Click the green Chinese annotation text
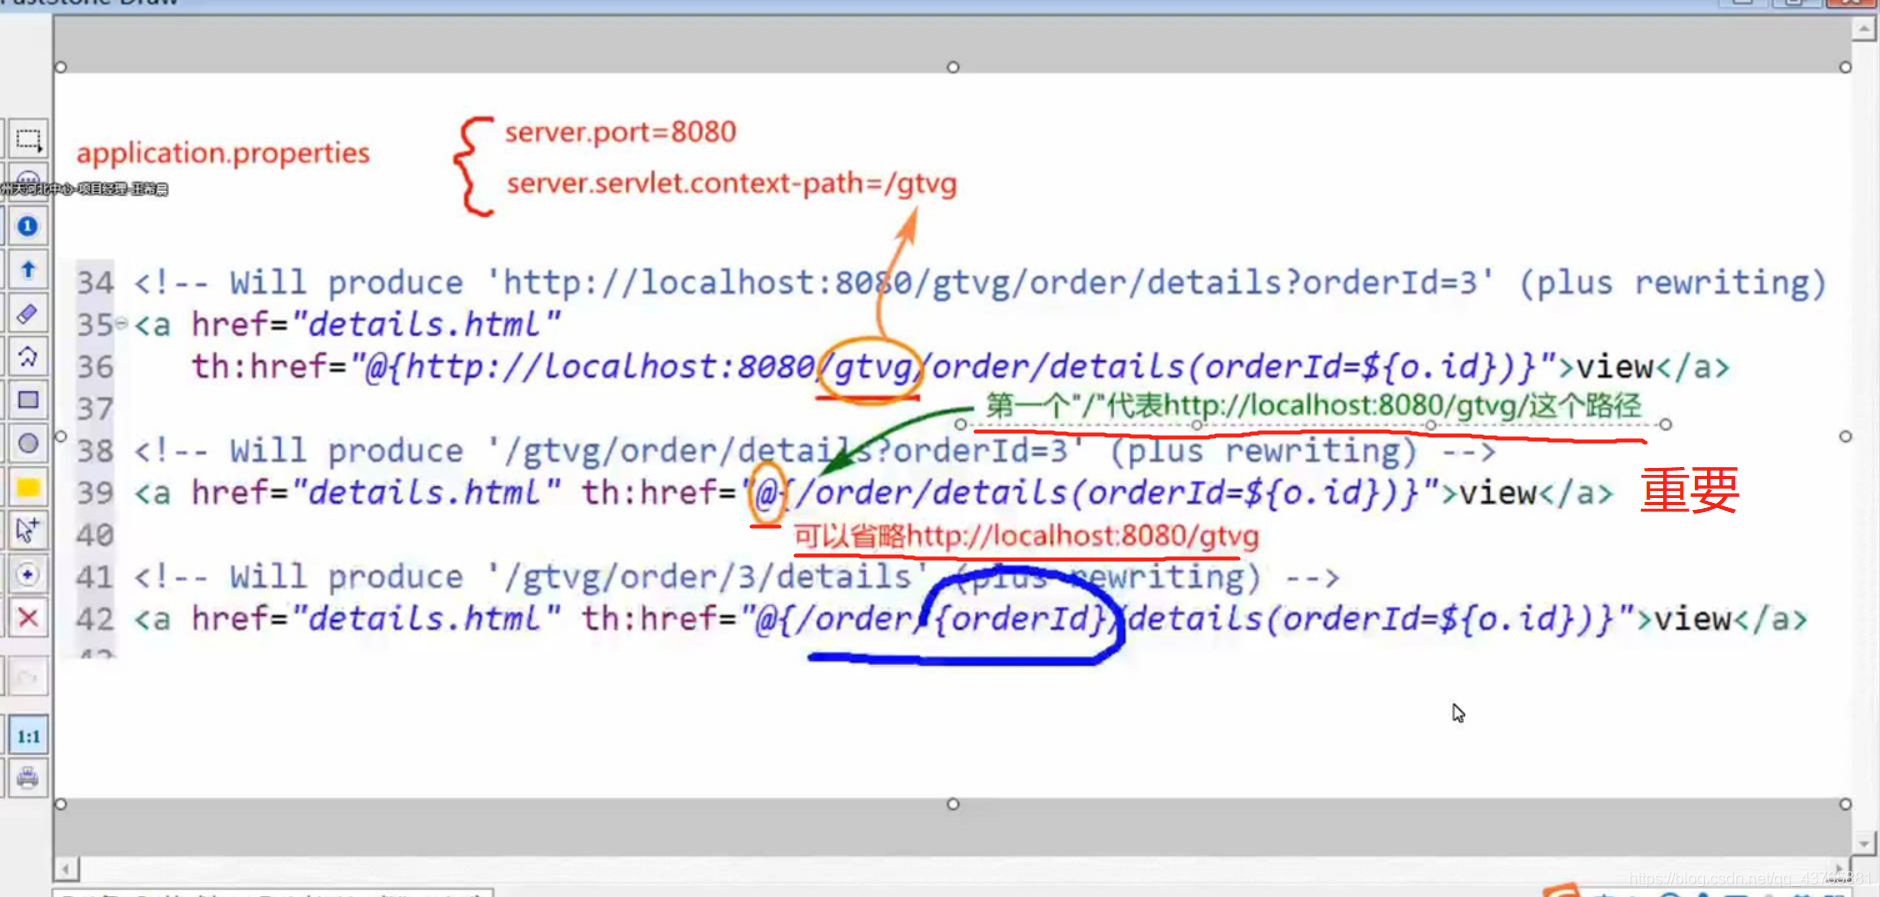The height and width of the screenshot is (897, 1880). [1313, 406]
